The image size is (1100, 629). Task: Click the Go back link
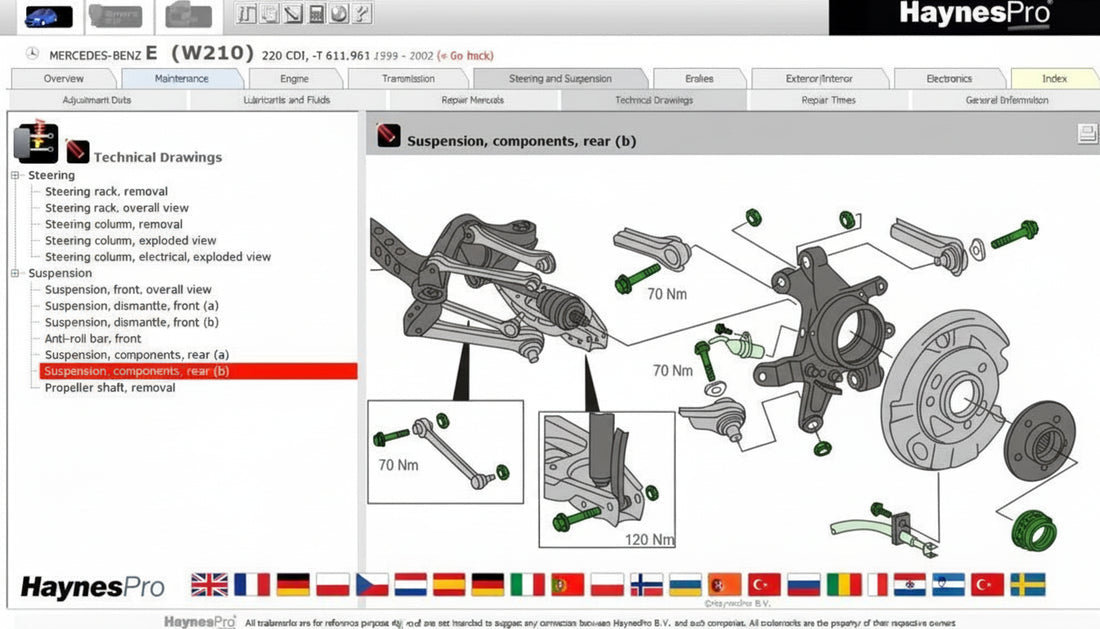tap(465, 55)
